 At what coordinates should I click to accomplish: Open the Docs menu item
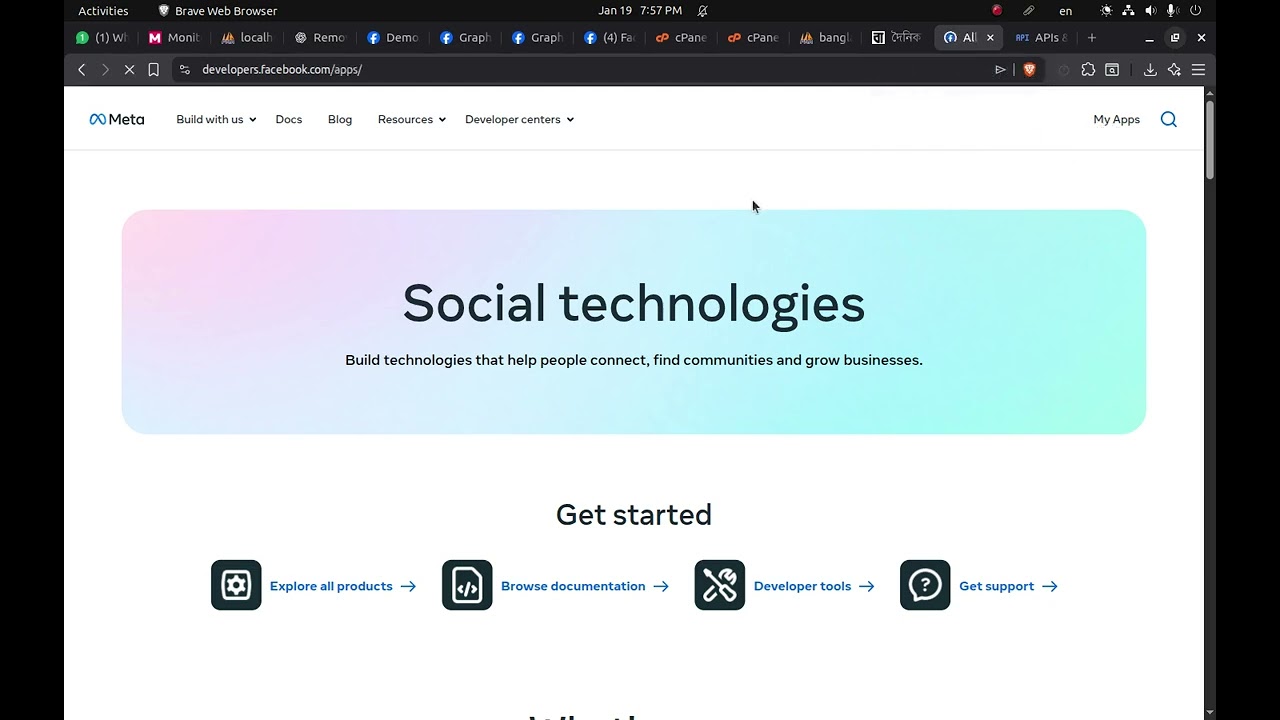click(x=289, y=119)
